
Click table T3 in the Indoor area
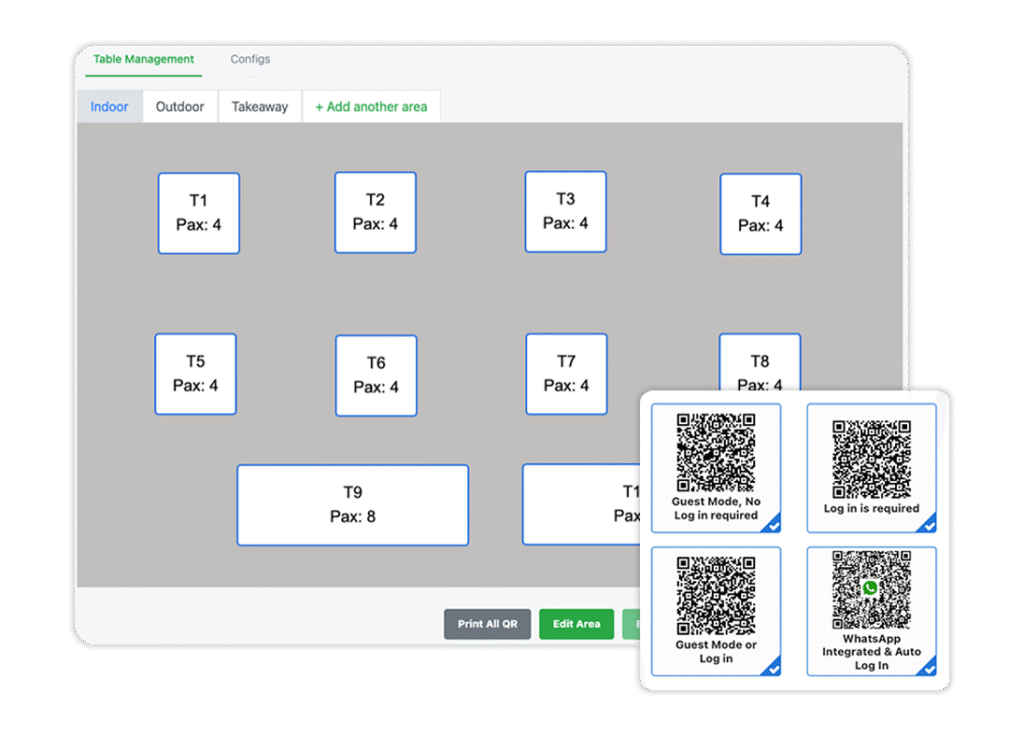click(x=565, y=211)
